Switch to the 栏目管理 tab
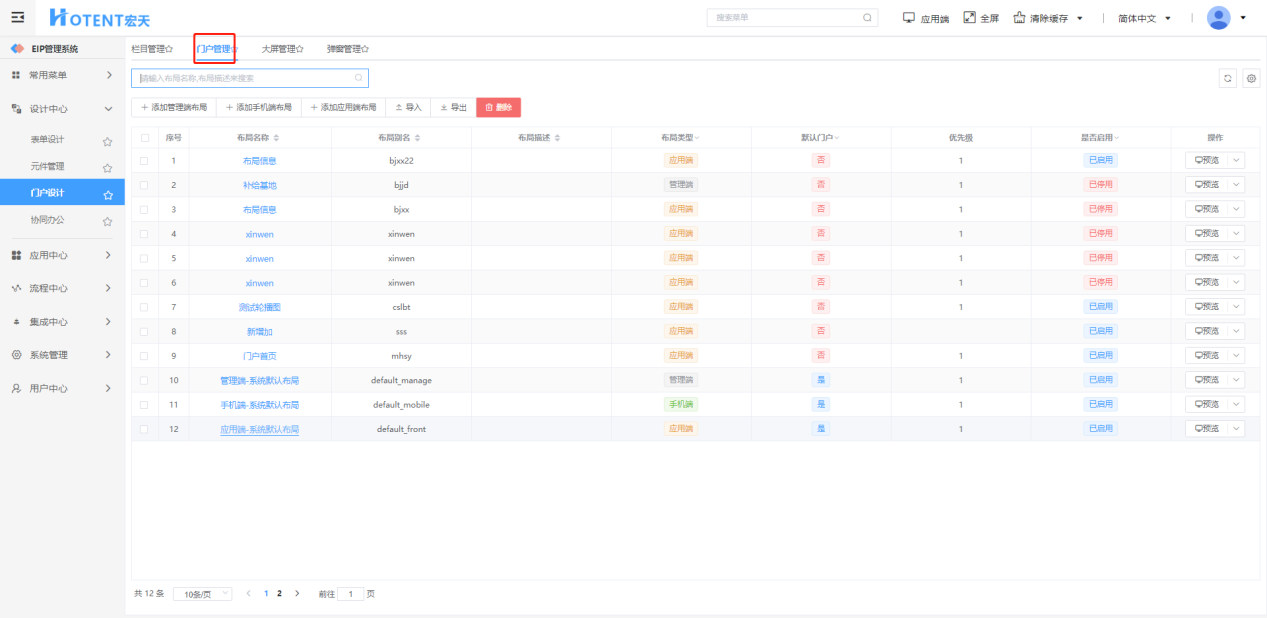This screenshot has height=618, width=1267. tap(152, 48)
